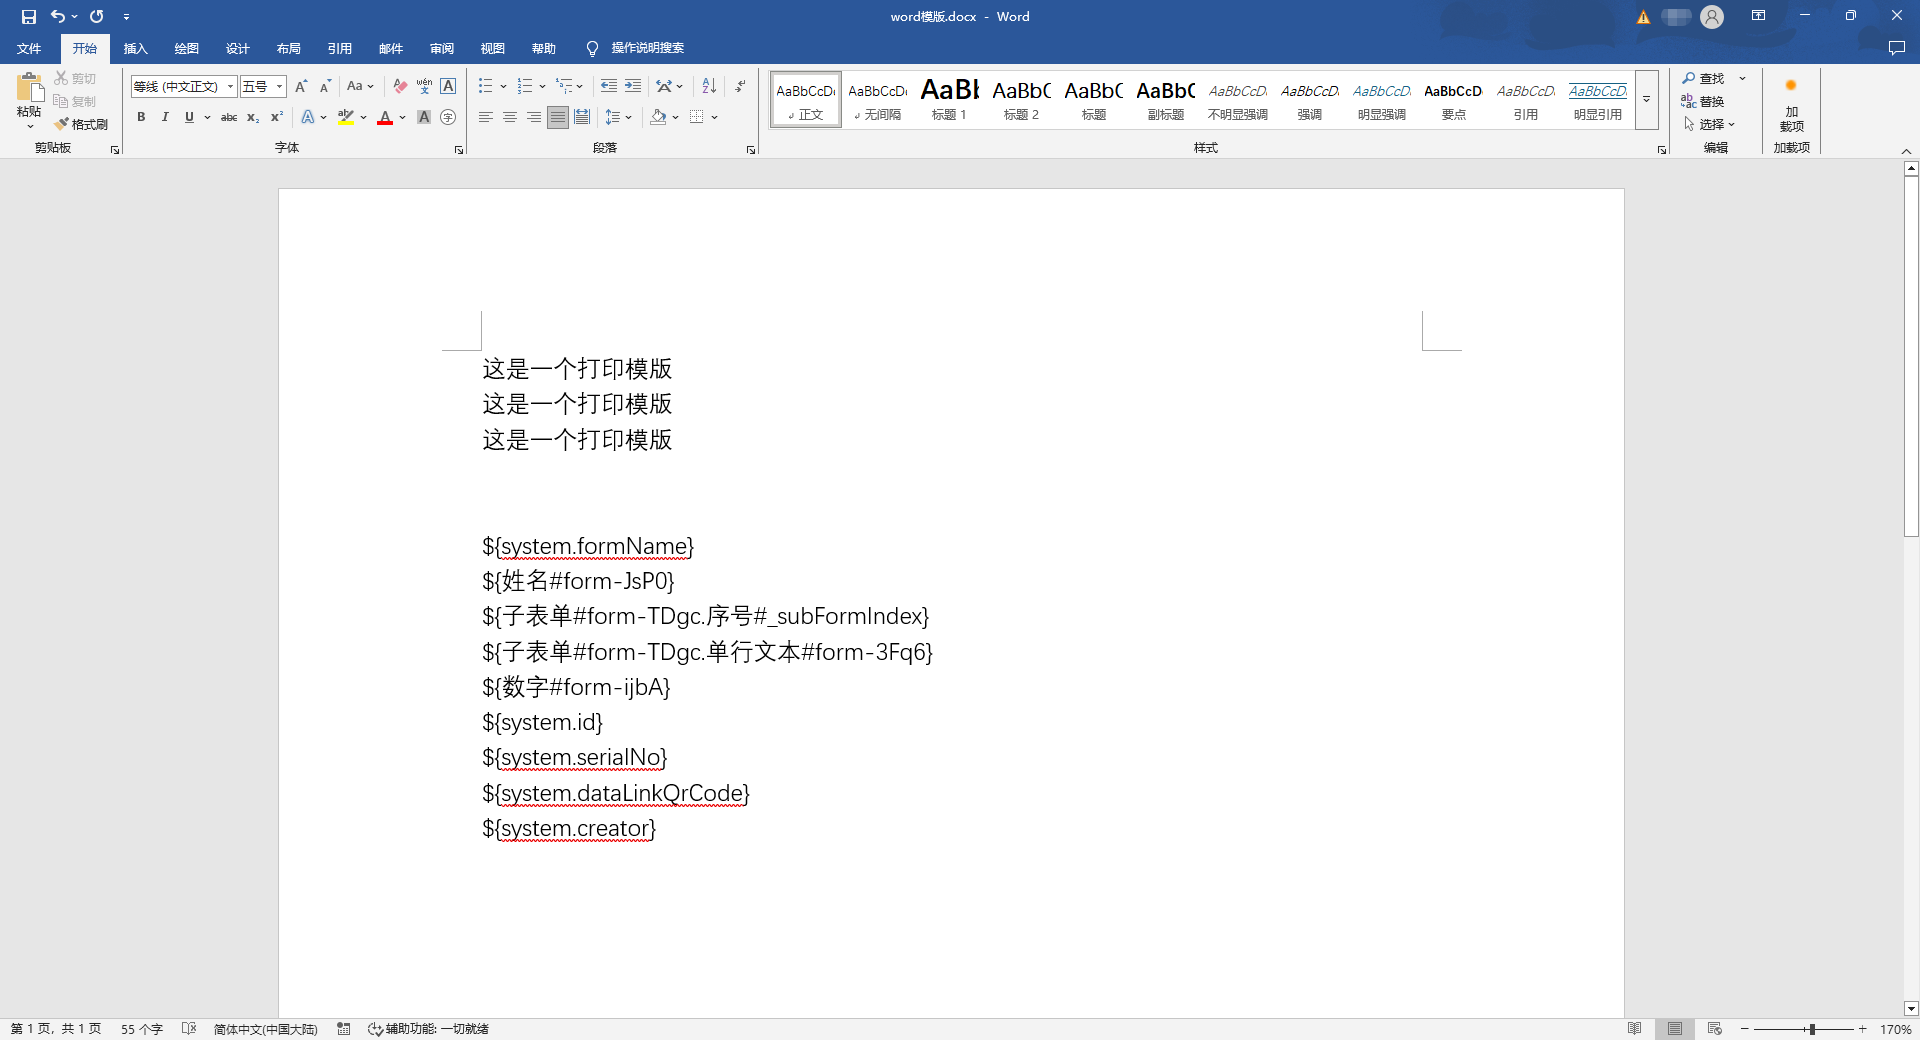Click the Replace (替换) tool
Viewport: 1920px width, 1040px height.
(1703, 101)
